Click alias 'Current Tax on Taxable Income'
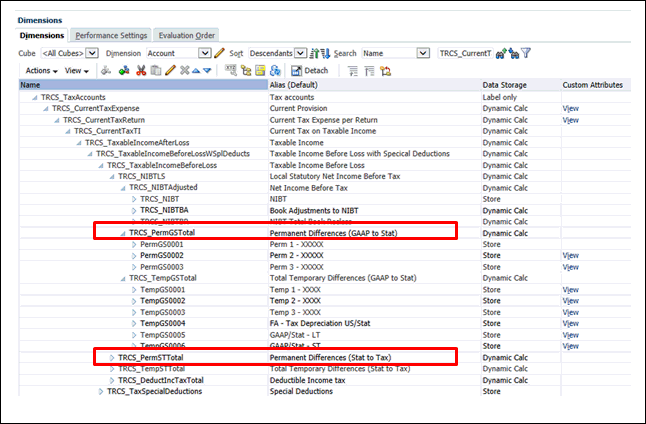This screenshot has height=424, width=646. [x=323, y=131]
